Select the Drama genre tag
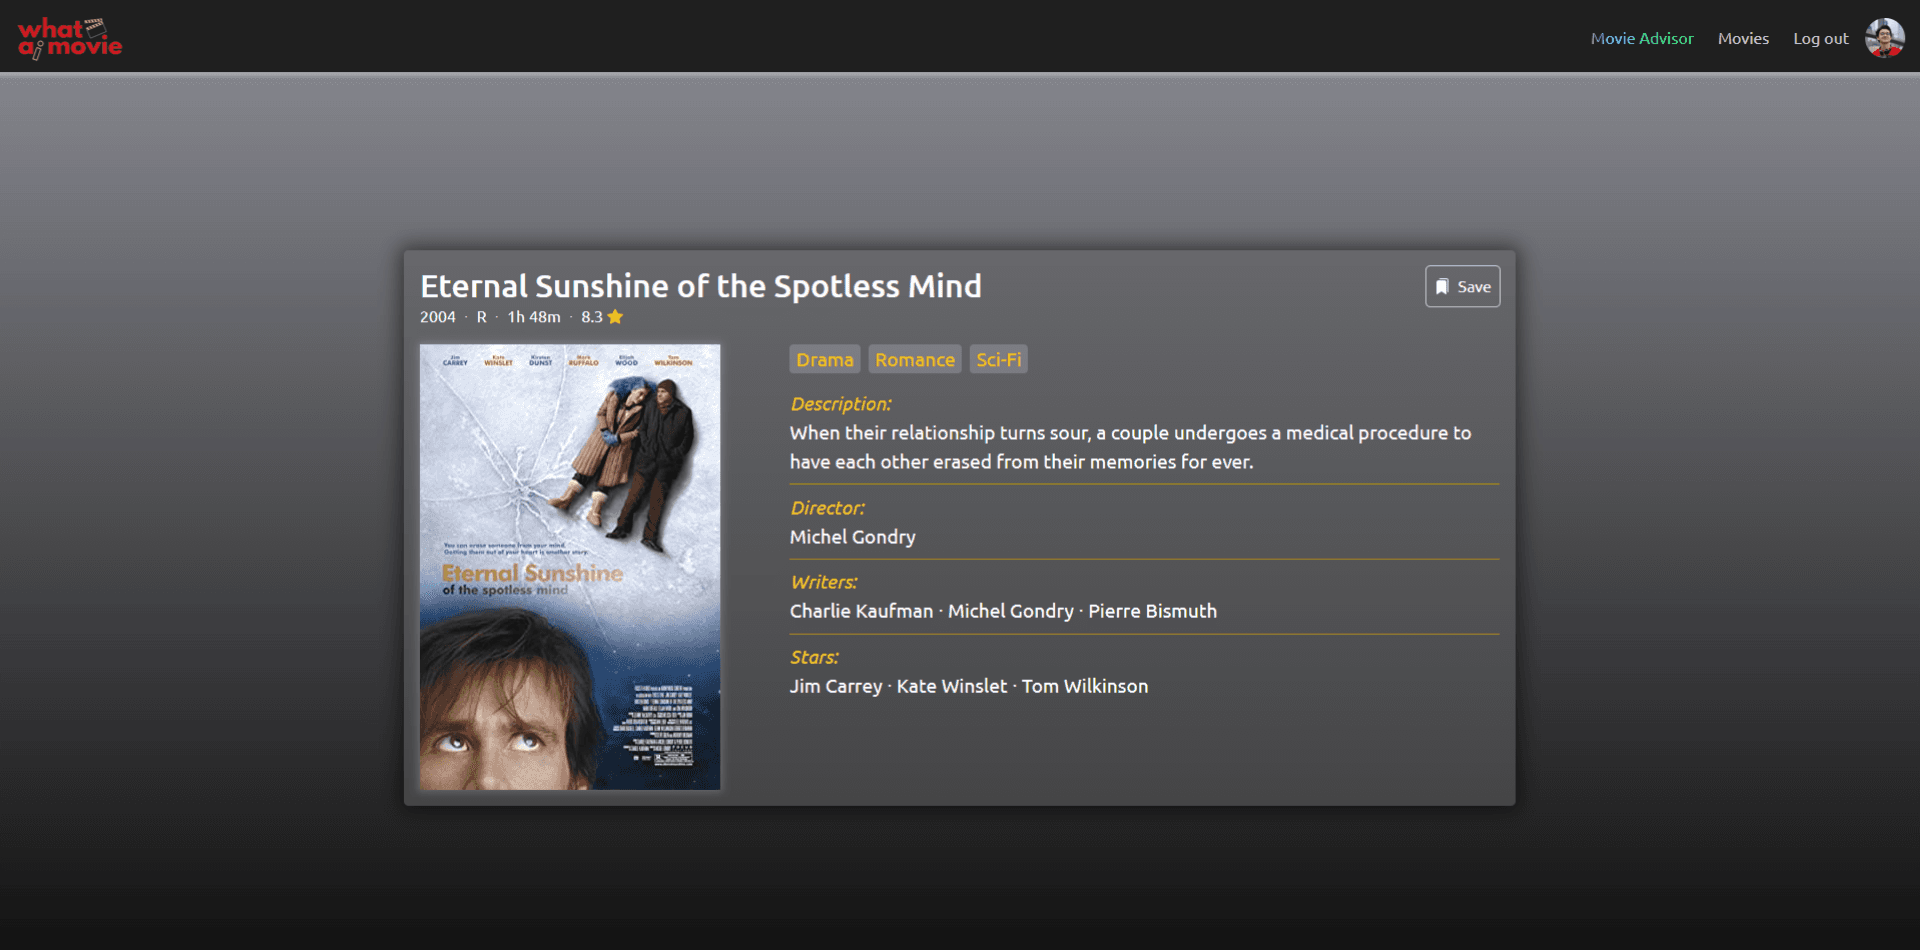 (x=824, y=359)
